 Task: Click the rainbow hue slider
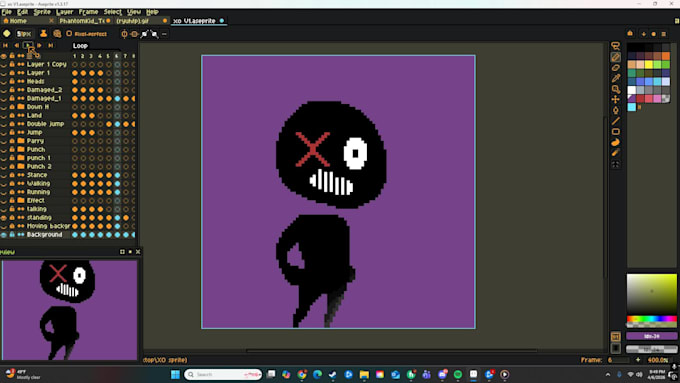click(x=652, y=319)
